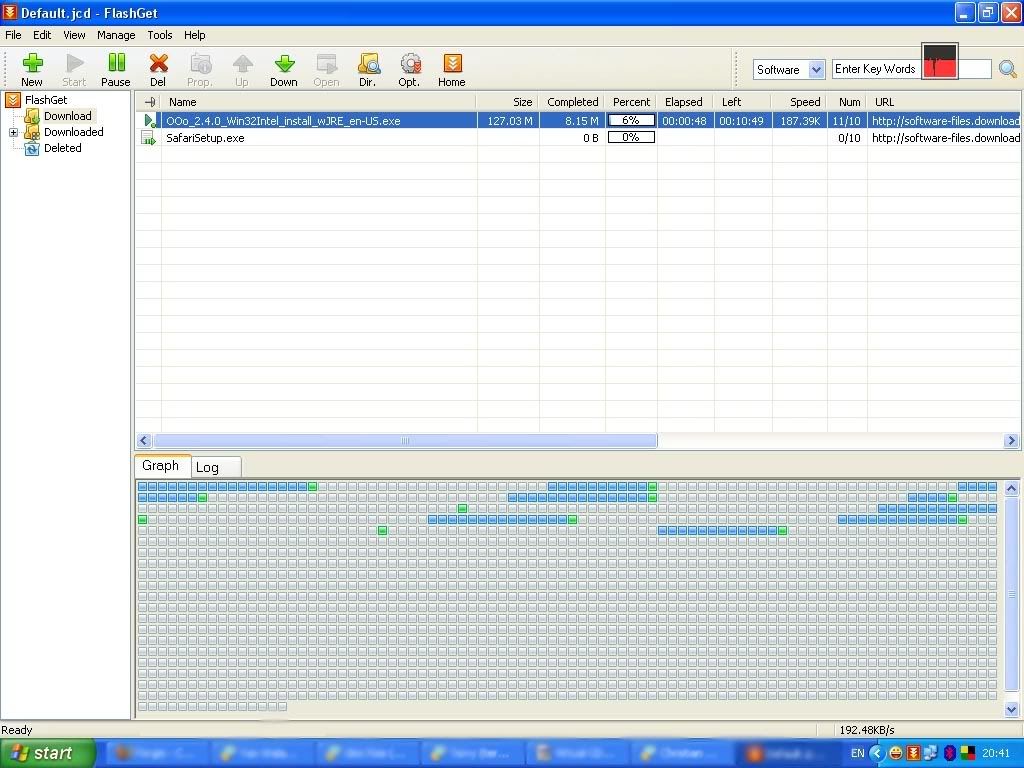
Task: Open the Help menu
Action: (x=194, y=35)
